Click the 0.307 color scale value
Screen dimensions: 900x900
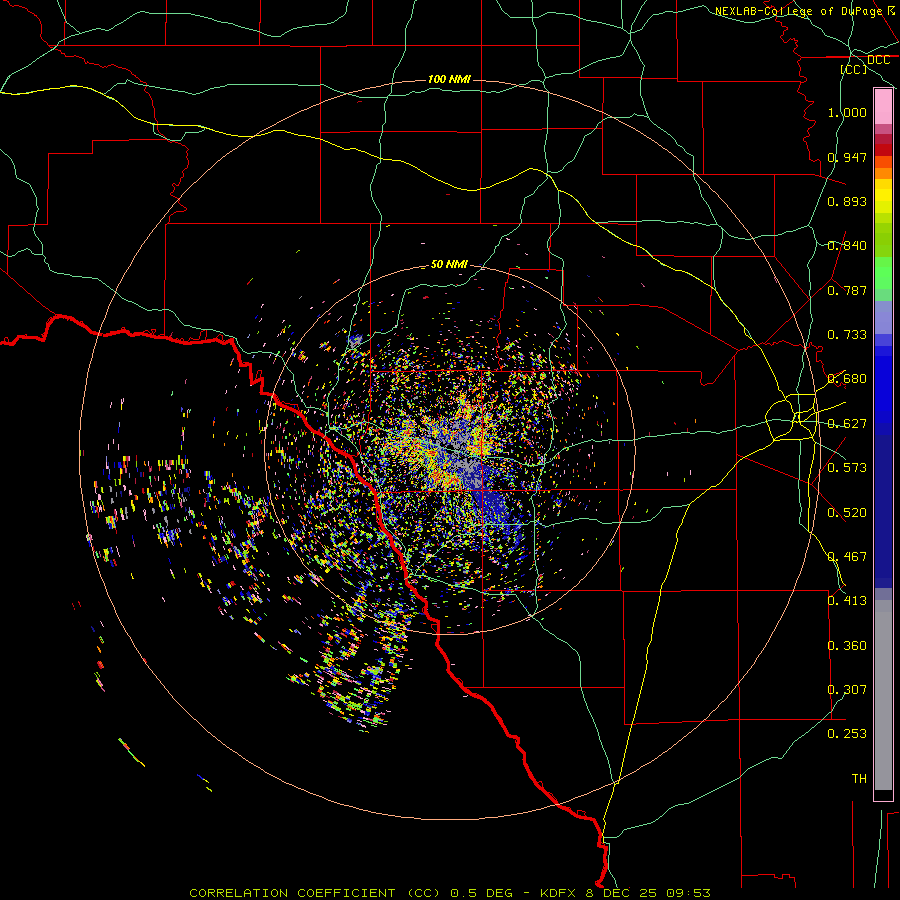point(847,690)
